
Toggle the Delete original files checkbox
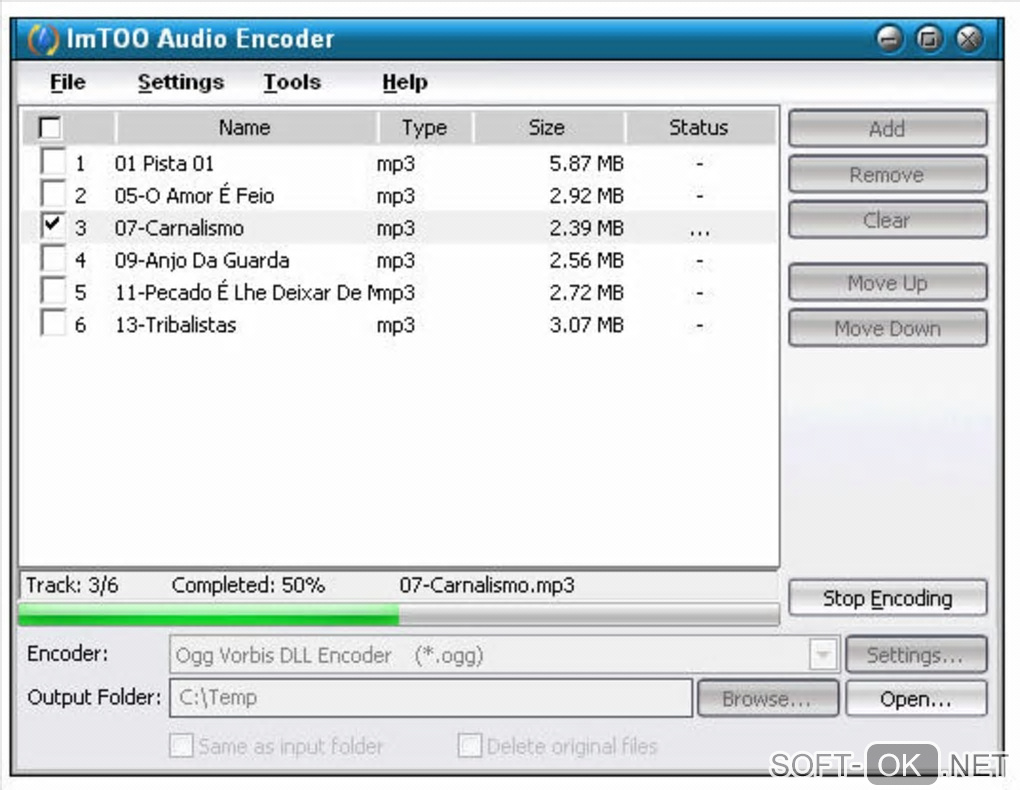(470, 745)
